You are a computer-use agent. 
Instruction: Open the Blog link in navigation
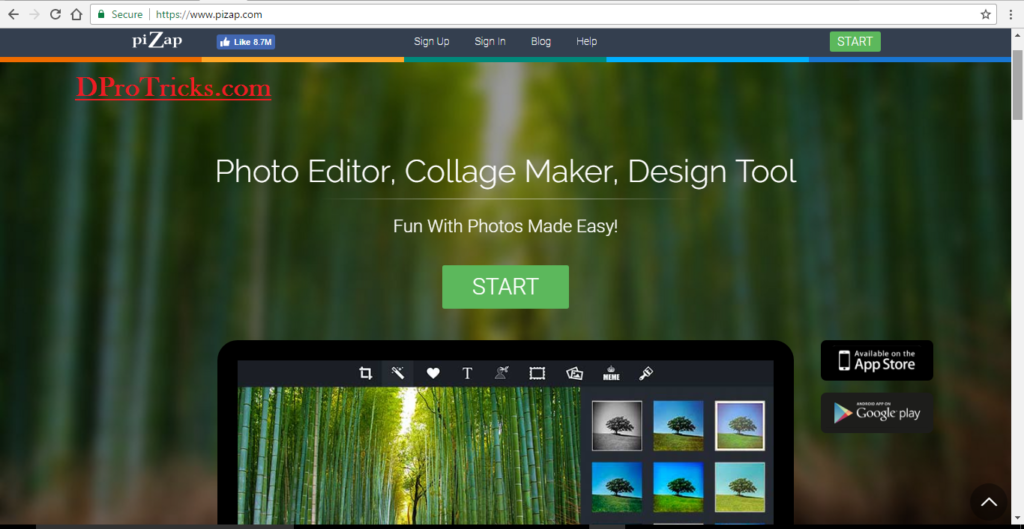click(x=541, y=41)
